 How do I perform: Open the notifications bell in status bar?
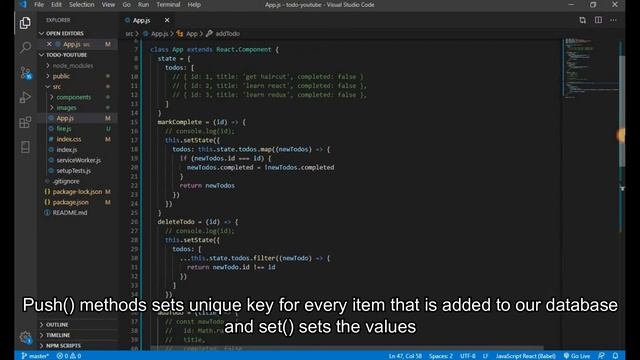pos(615,356)
